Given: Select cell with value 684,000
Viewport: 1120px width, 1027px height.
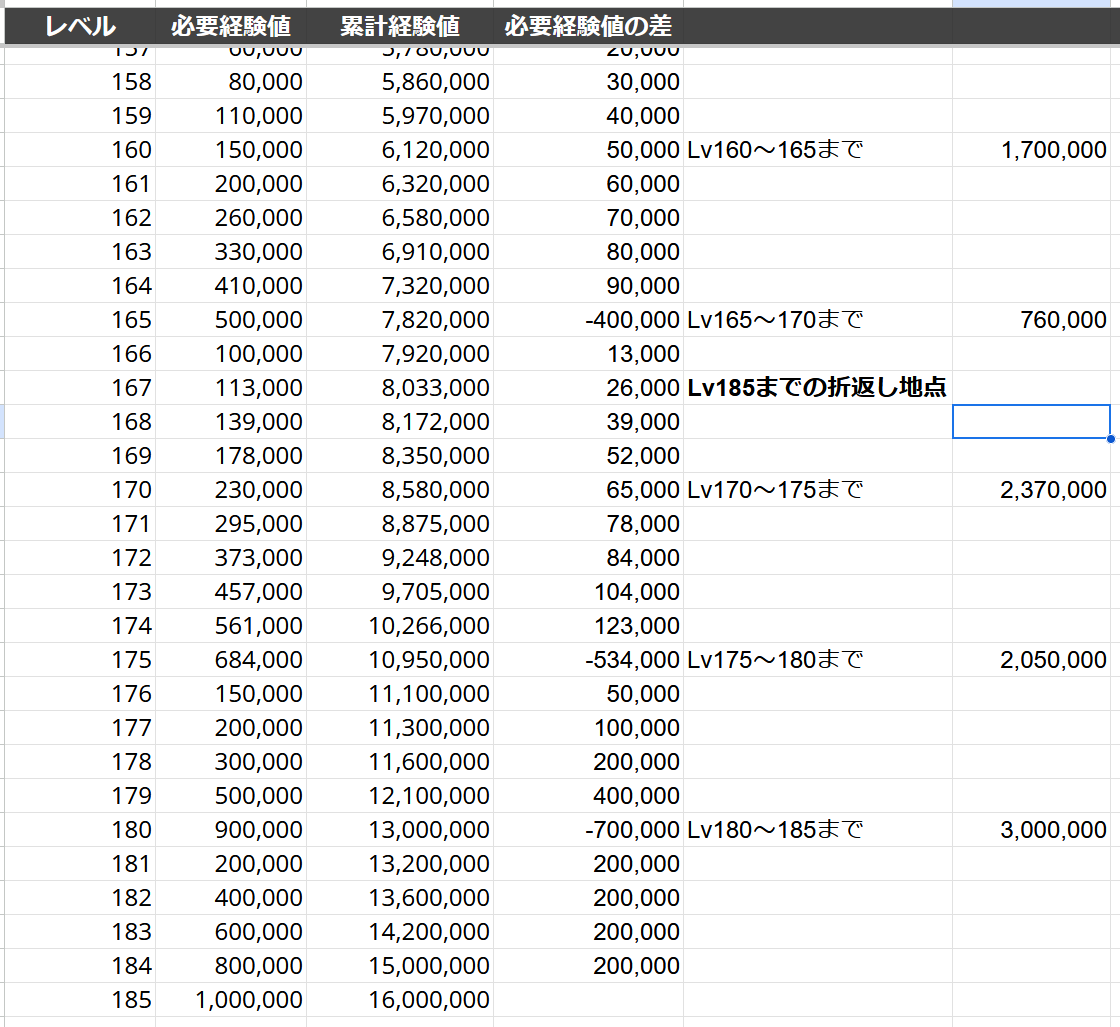Looking at the screenshot, I should tap(231, 660).
